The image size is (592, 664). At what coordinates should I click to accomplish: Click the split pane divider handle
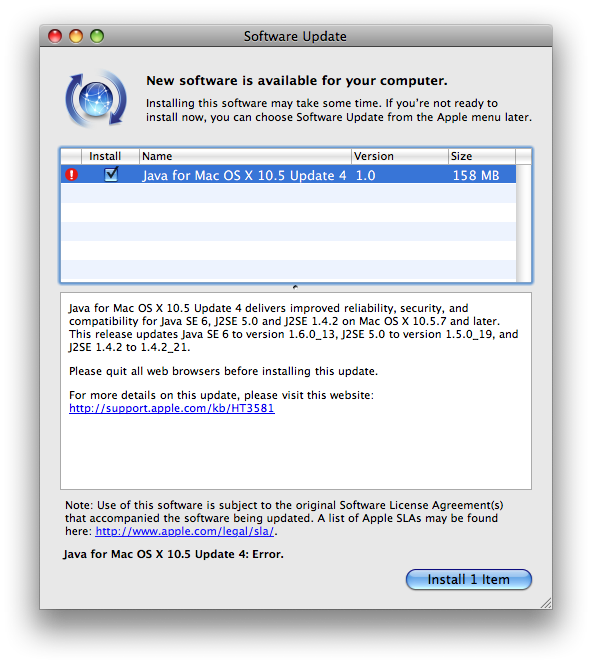[x=295, y=288]
